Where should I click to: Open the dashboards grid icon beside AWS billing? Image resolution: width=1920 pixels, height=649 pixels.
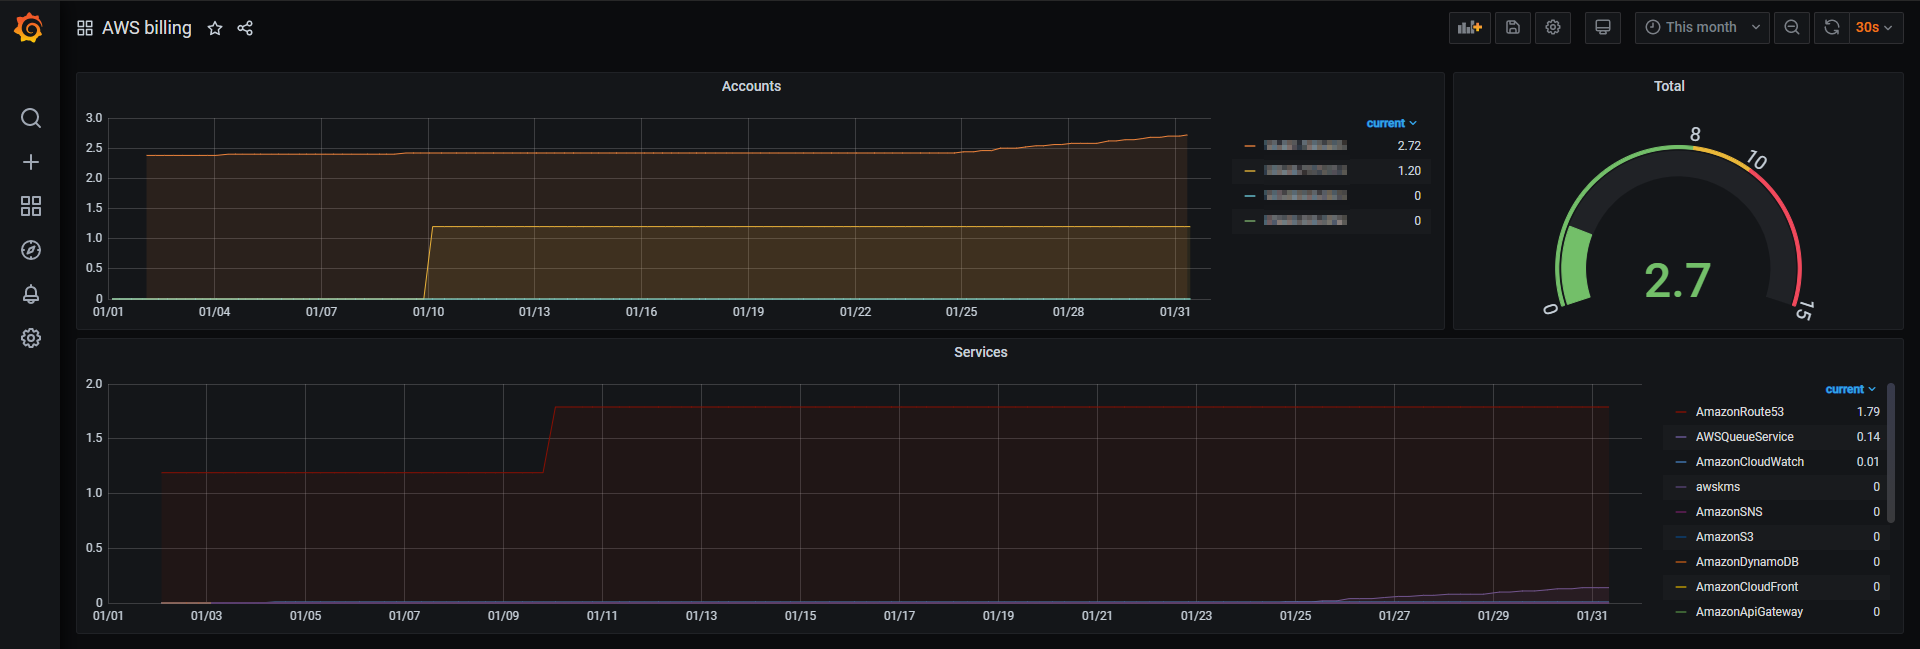pyautogui.click(x=85, y=28)
